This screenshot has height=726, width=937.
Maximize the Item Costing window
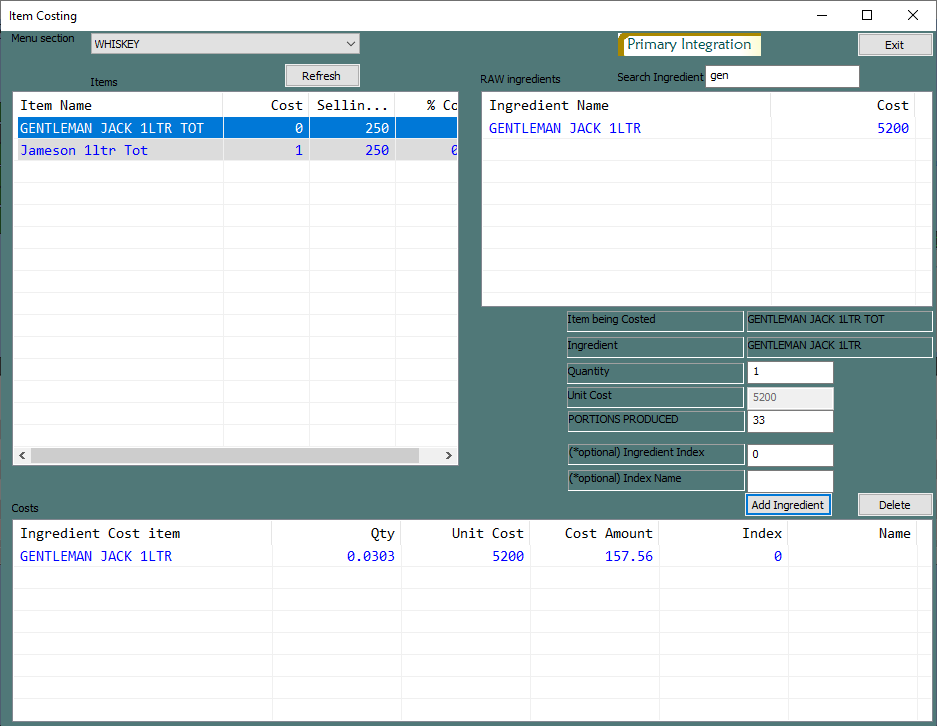[867, 16]
